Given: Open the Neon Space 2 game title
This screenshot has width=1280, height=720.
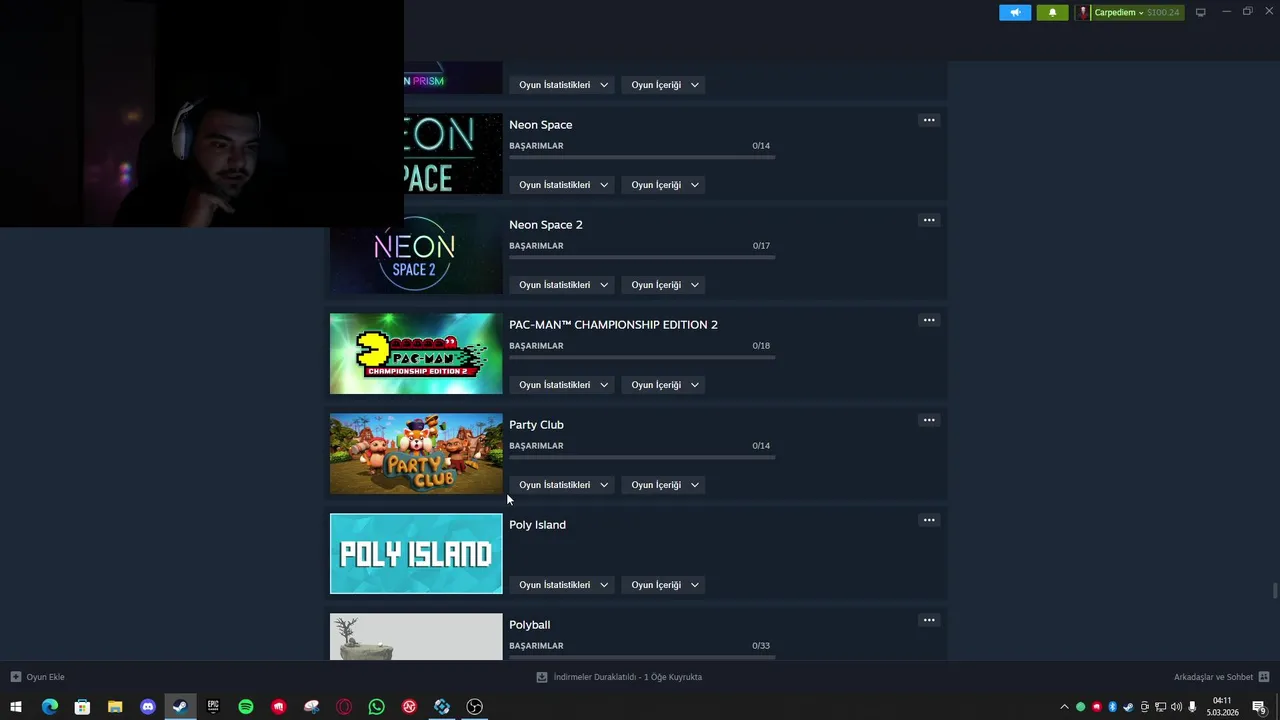Looking at the screenshot, I should [x=546, y=225].
